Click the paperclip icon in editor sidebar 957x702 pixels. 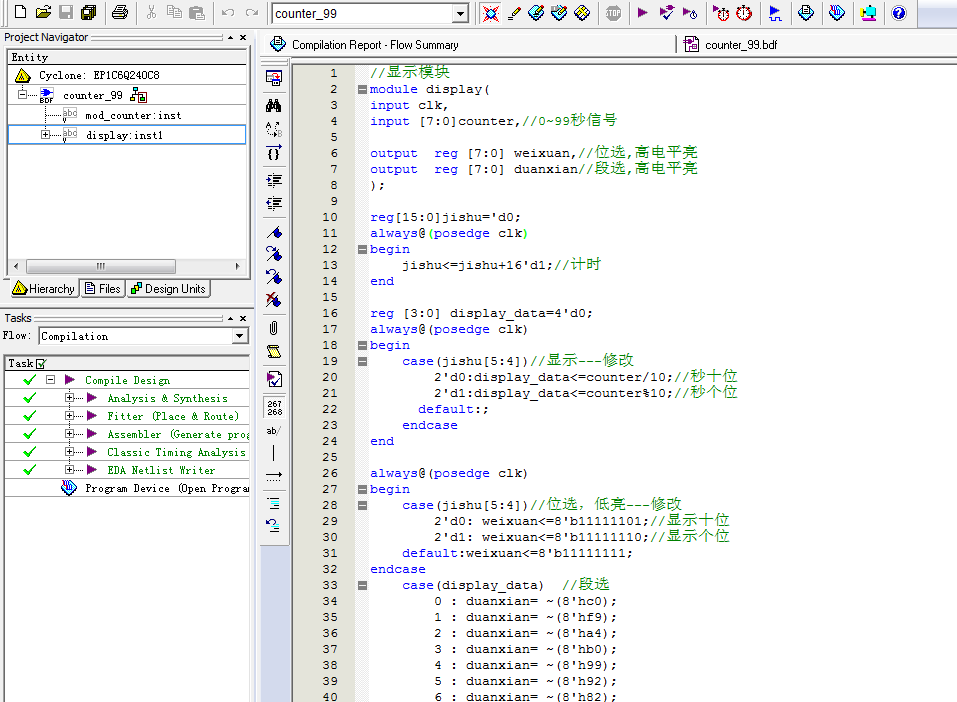[x=274, y=328]
